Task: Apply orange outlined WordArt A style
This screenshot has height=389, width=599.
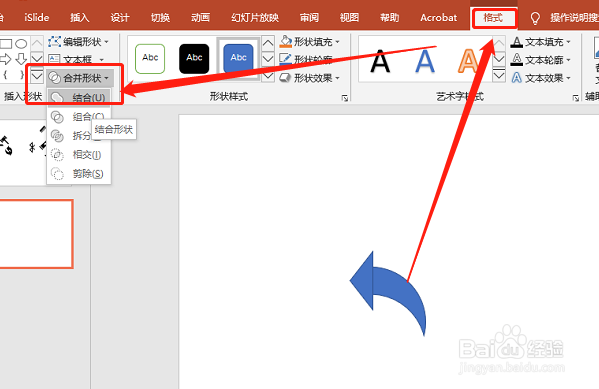Action: tap(468, 61)
